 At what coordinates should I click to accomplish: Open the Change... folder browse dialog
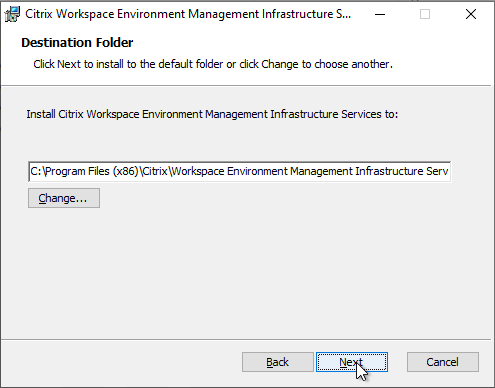(x=64, y=198)
